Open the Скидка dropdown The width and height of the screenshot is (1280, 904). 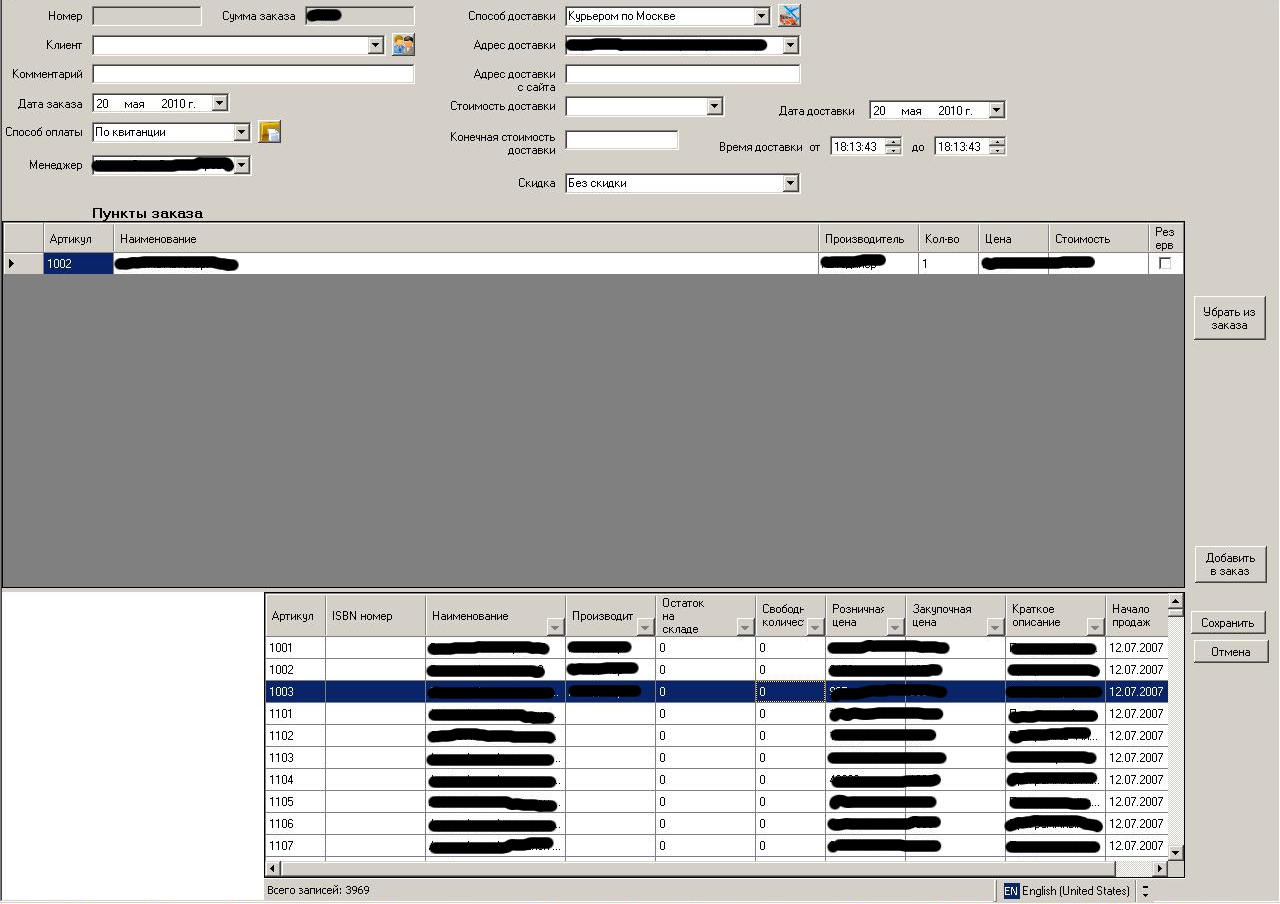(x=790, y=184)
